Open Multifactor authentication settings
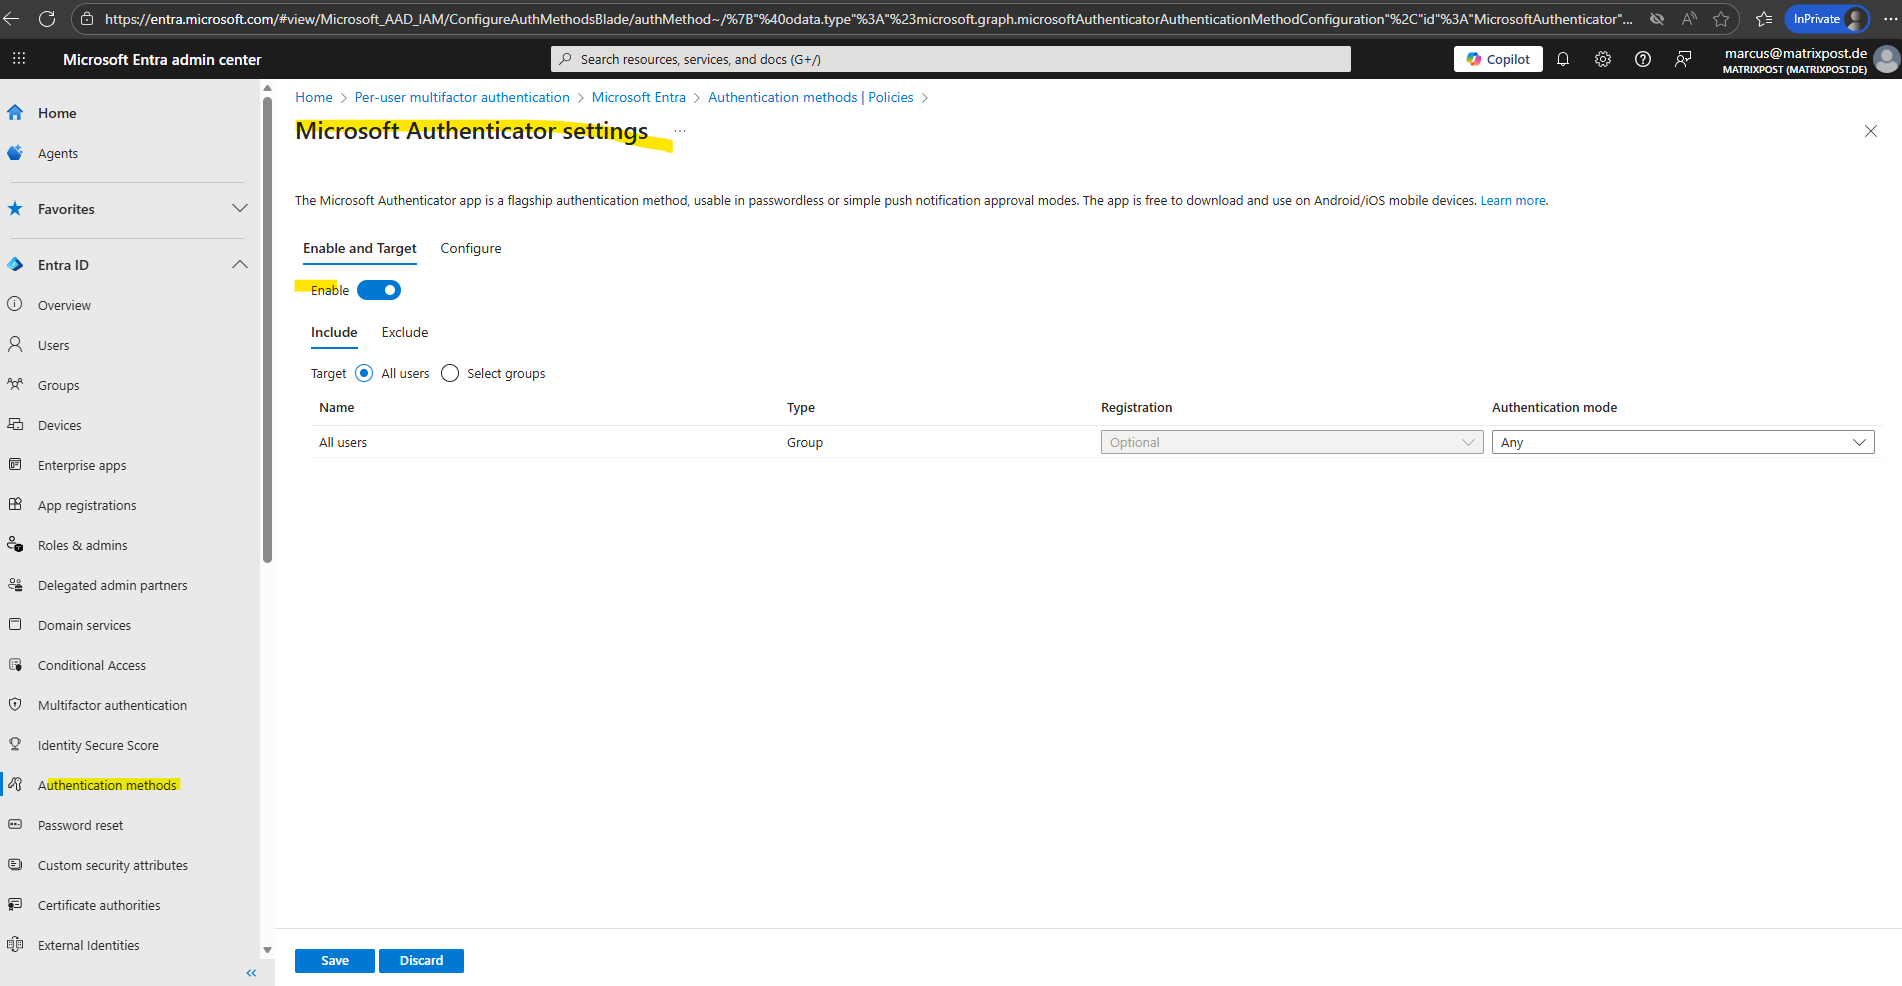 pos(111,704)
